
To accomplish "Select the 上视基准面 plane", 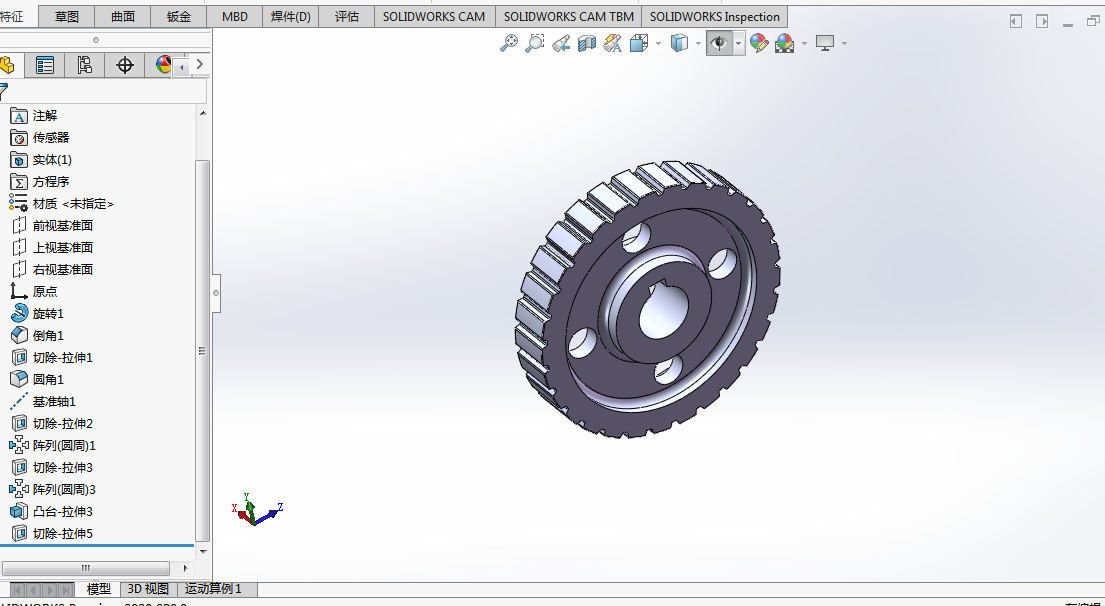I will point(53,247).
